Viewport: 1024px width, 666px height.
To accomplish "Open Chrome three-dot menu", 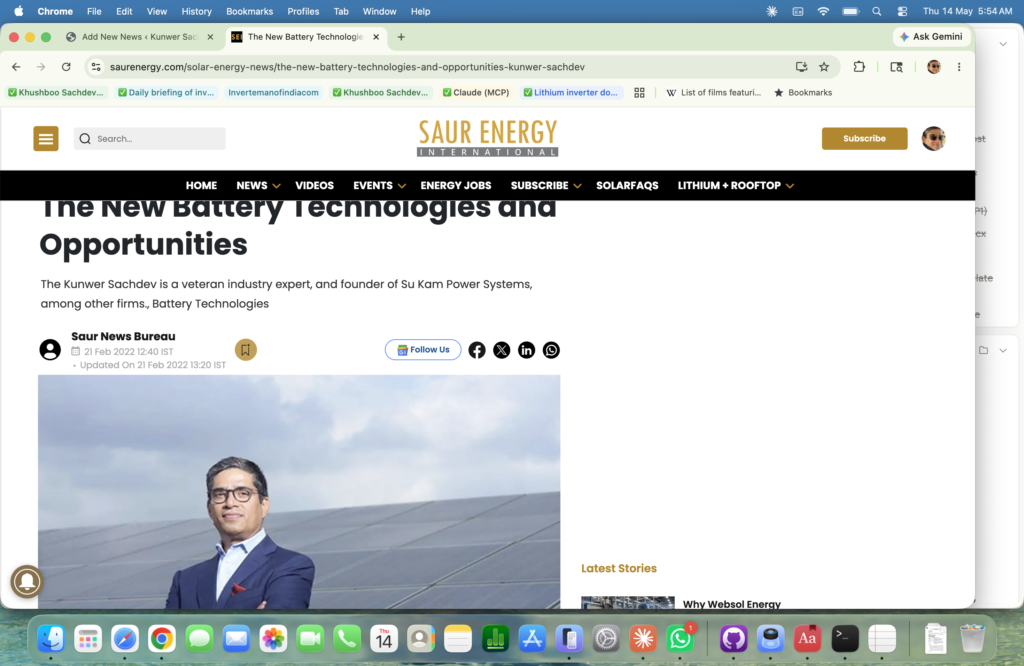I will tap(959, 67).
